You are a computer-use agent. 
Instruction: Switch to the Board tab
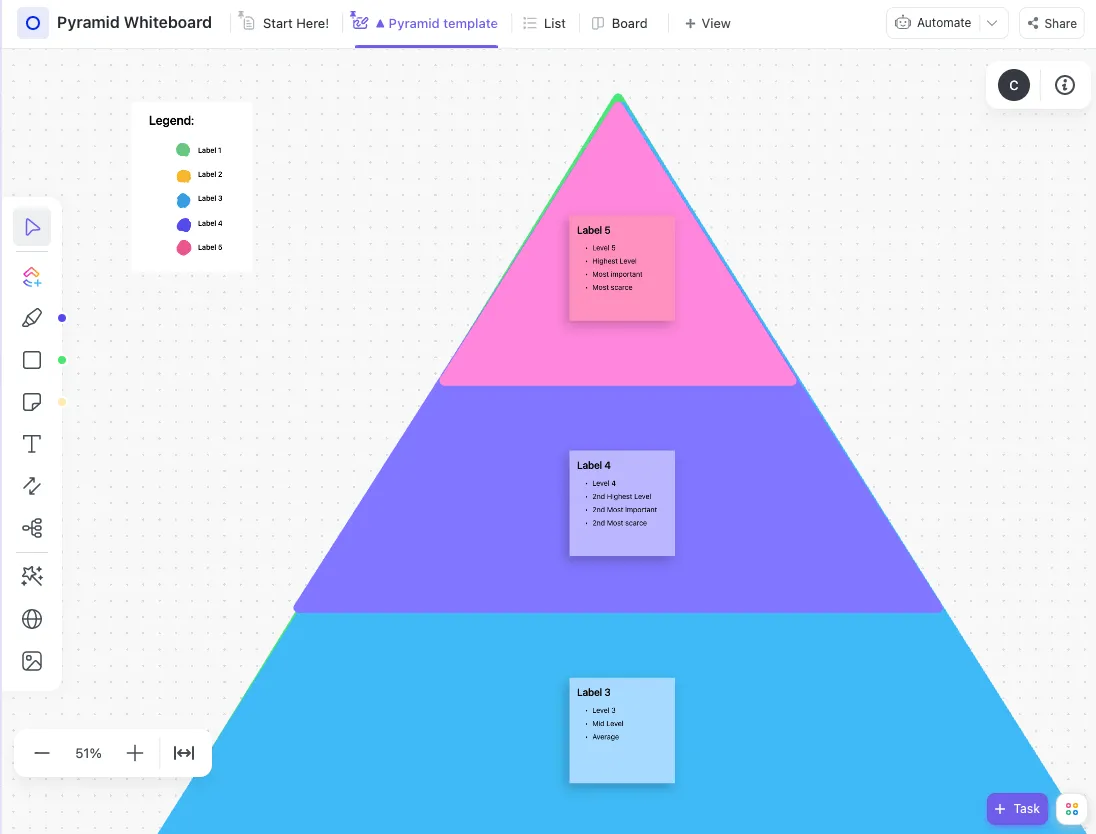tap(619, 23)
